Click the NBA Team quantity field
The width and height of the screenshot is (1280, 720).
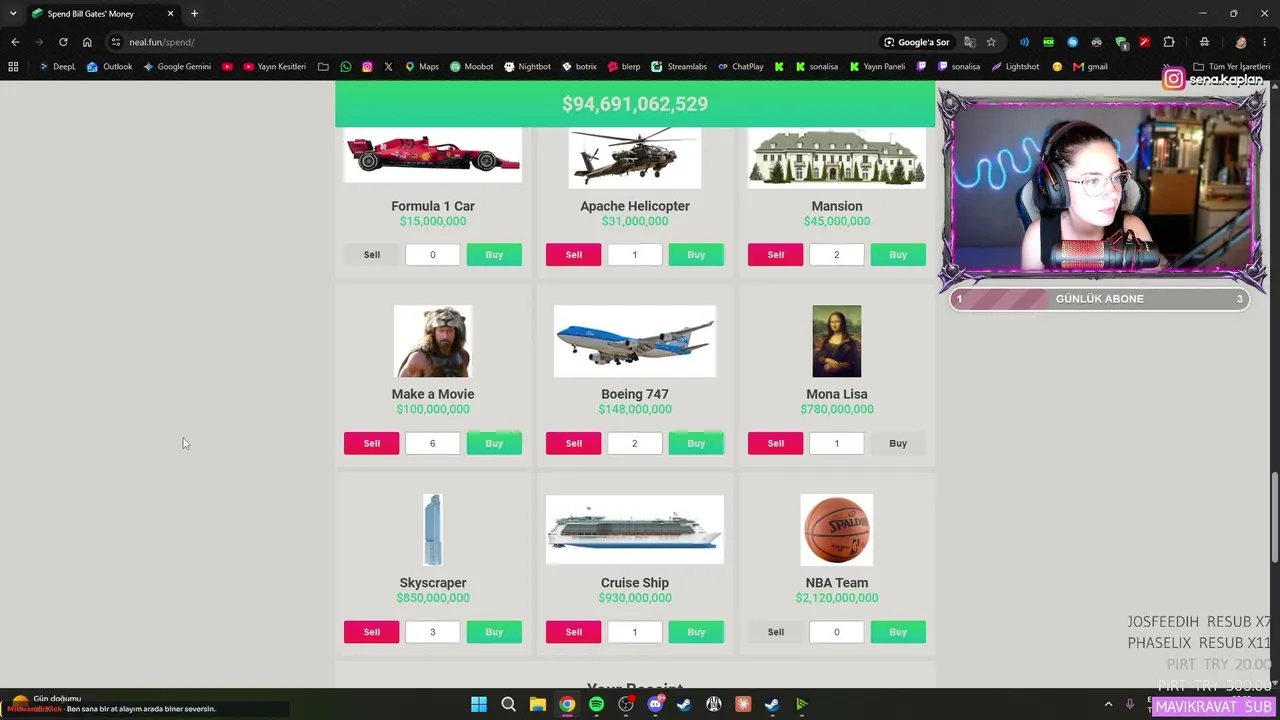coord(837,632)
